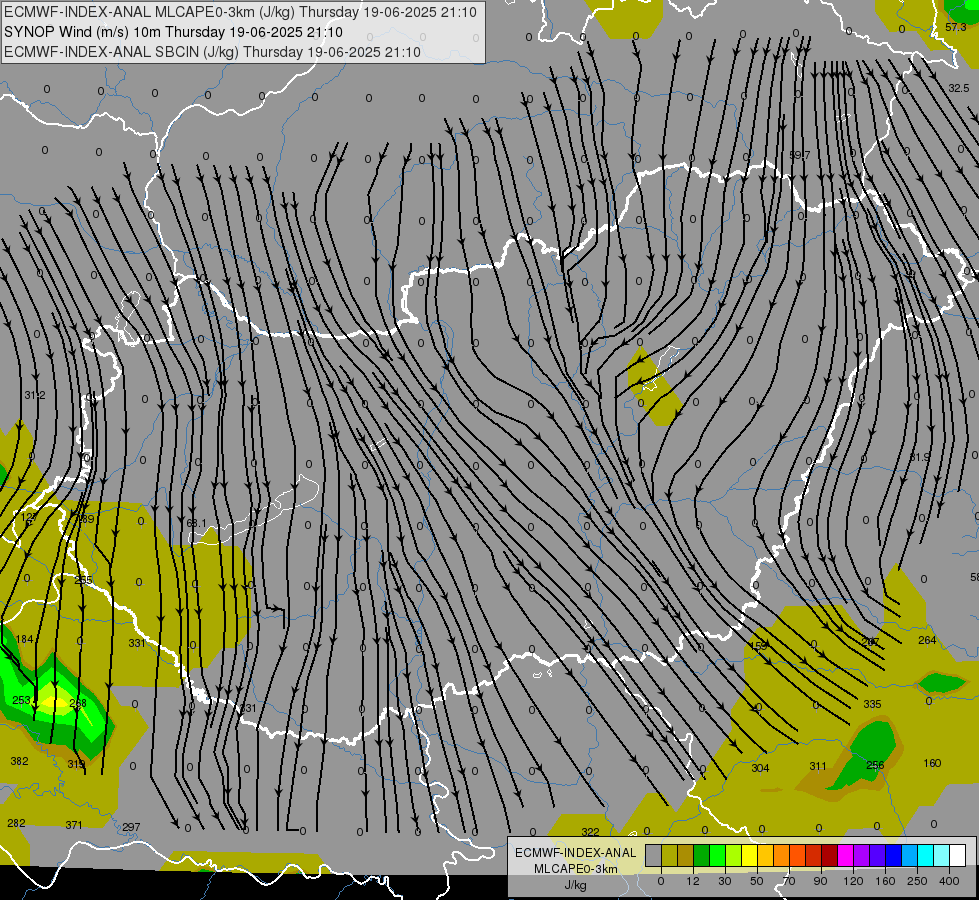Viewport: 979px width, 900px height.
Task: Click the 57.3 value at top right
Action: click(x=955, y=27)
